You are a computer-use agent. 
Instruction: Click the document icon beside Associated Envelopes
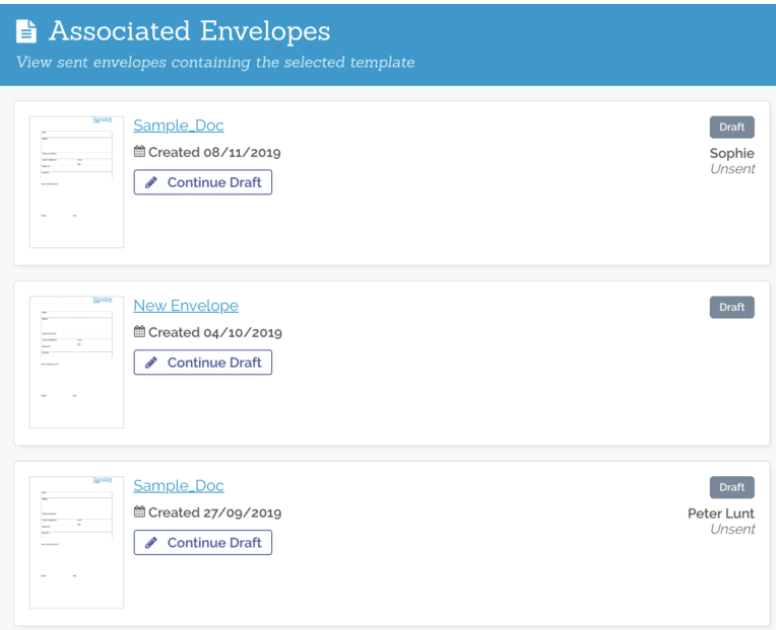click(26, 32)
